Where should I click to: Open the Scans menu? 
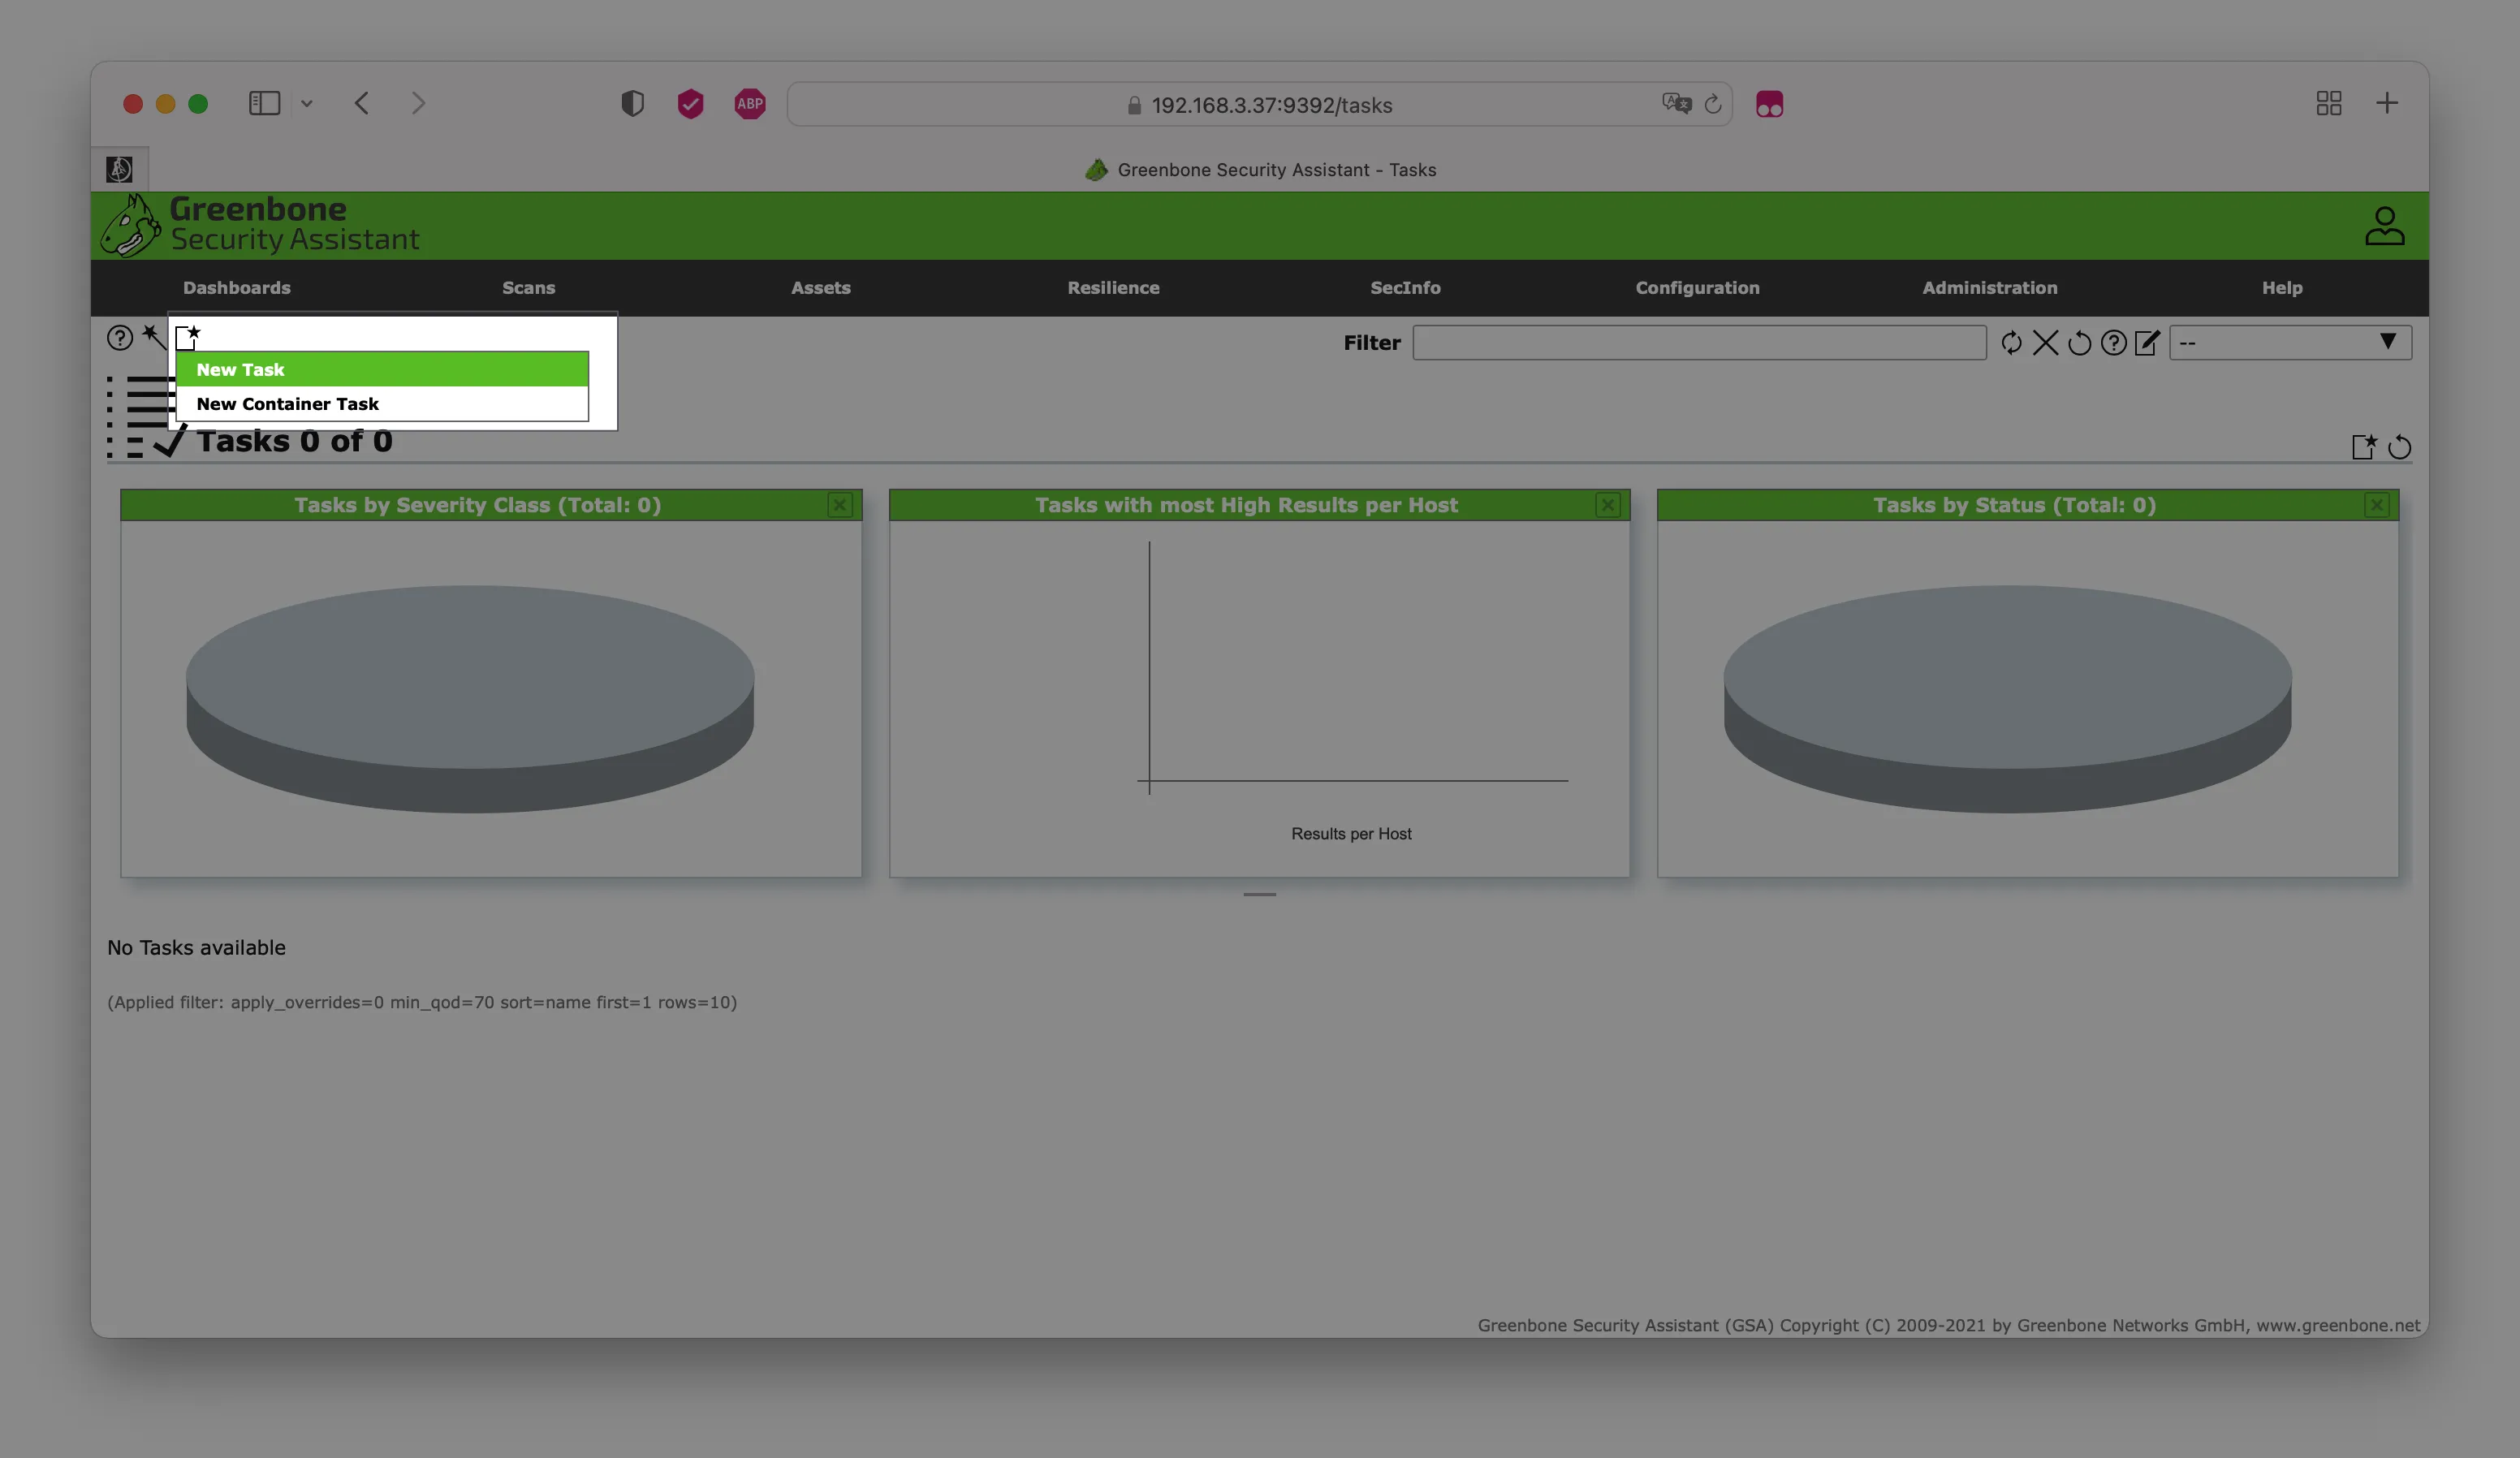tap(528, 288)
